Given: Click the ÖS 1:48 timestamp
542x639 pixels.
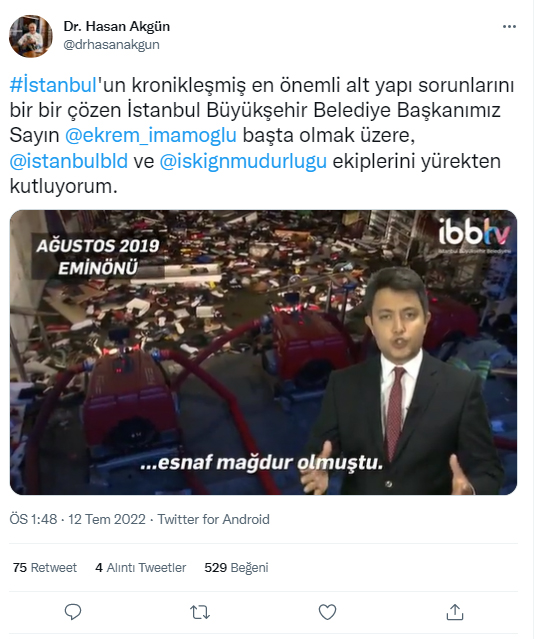Looking at the screenshot, I should click(33, 519).
